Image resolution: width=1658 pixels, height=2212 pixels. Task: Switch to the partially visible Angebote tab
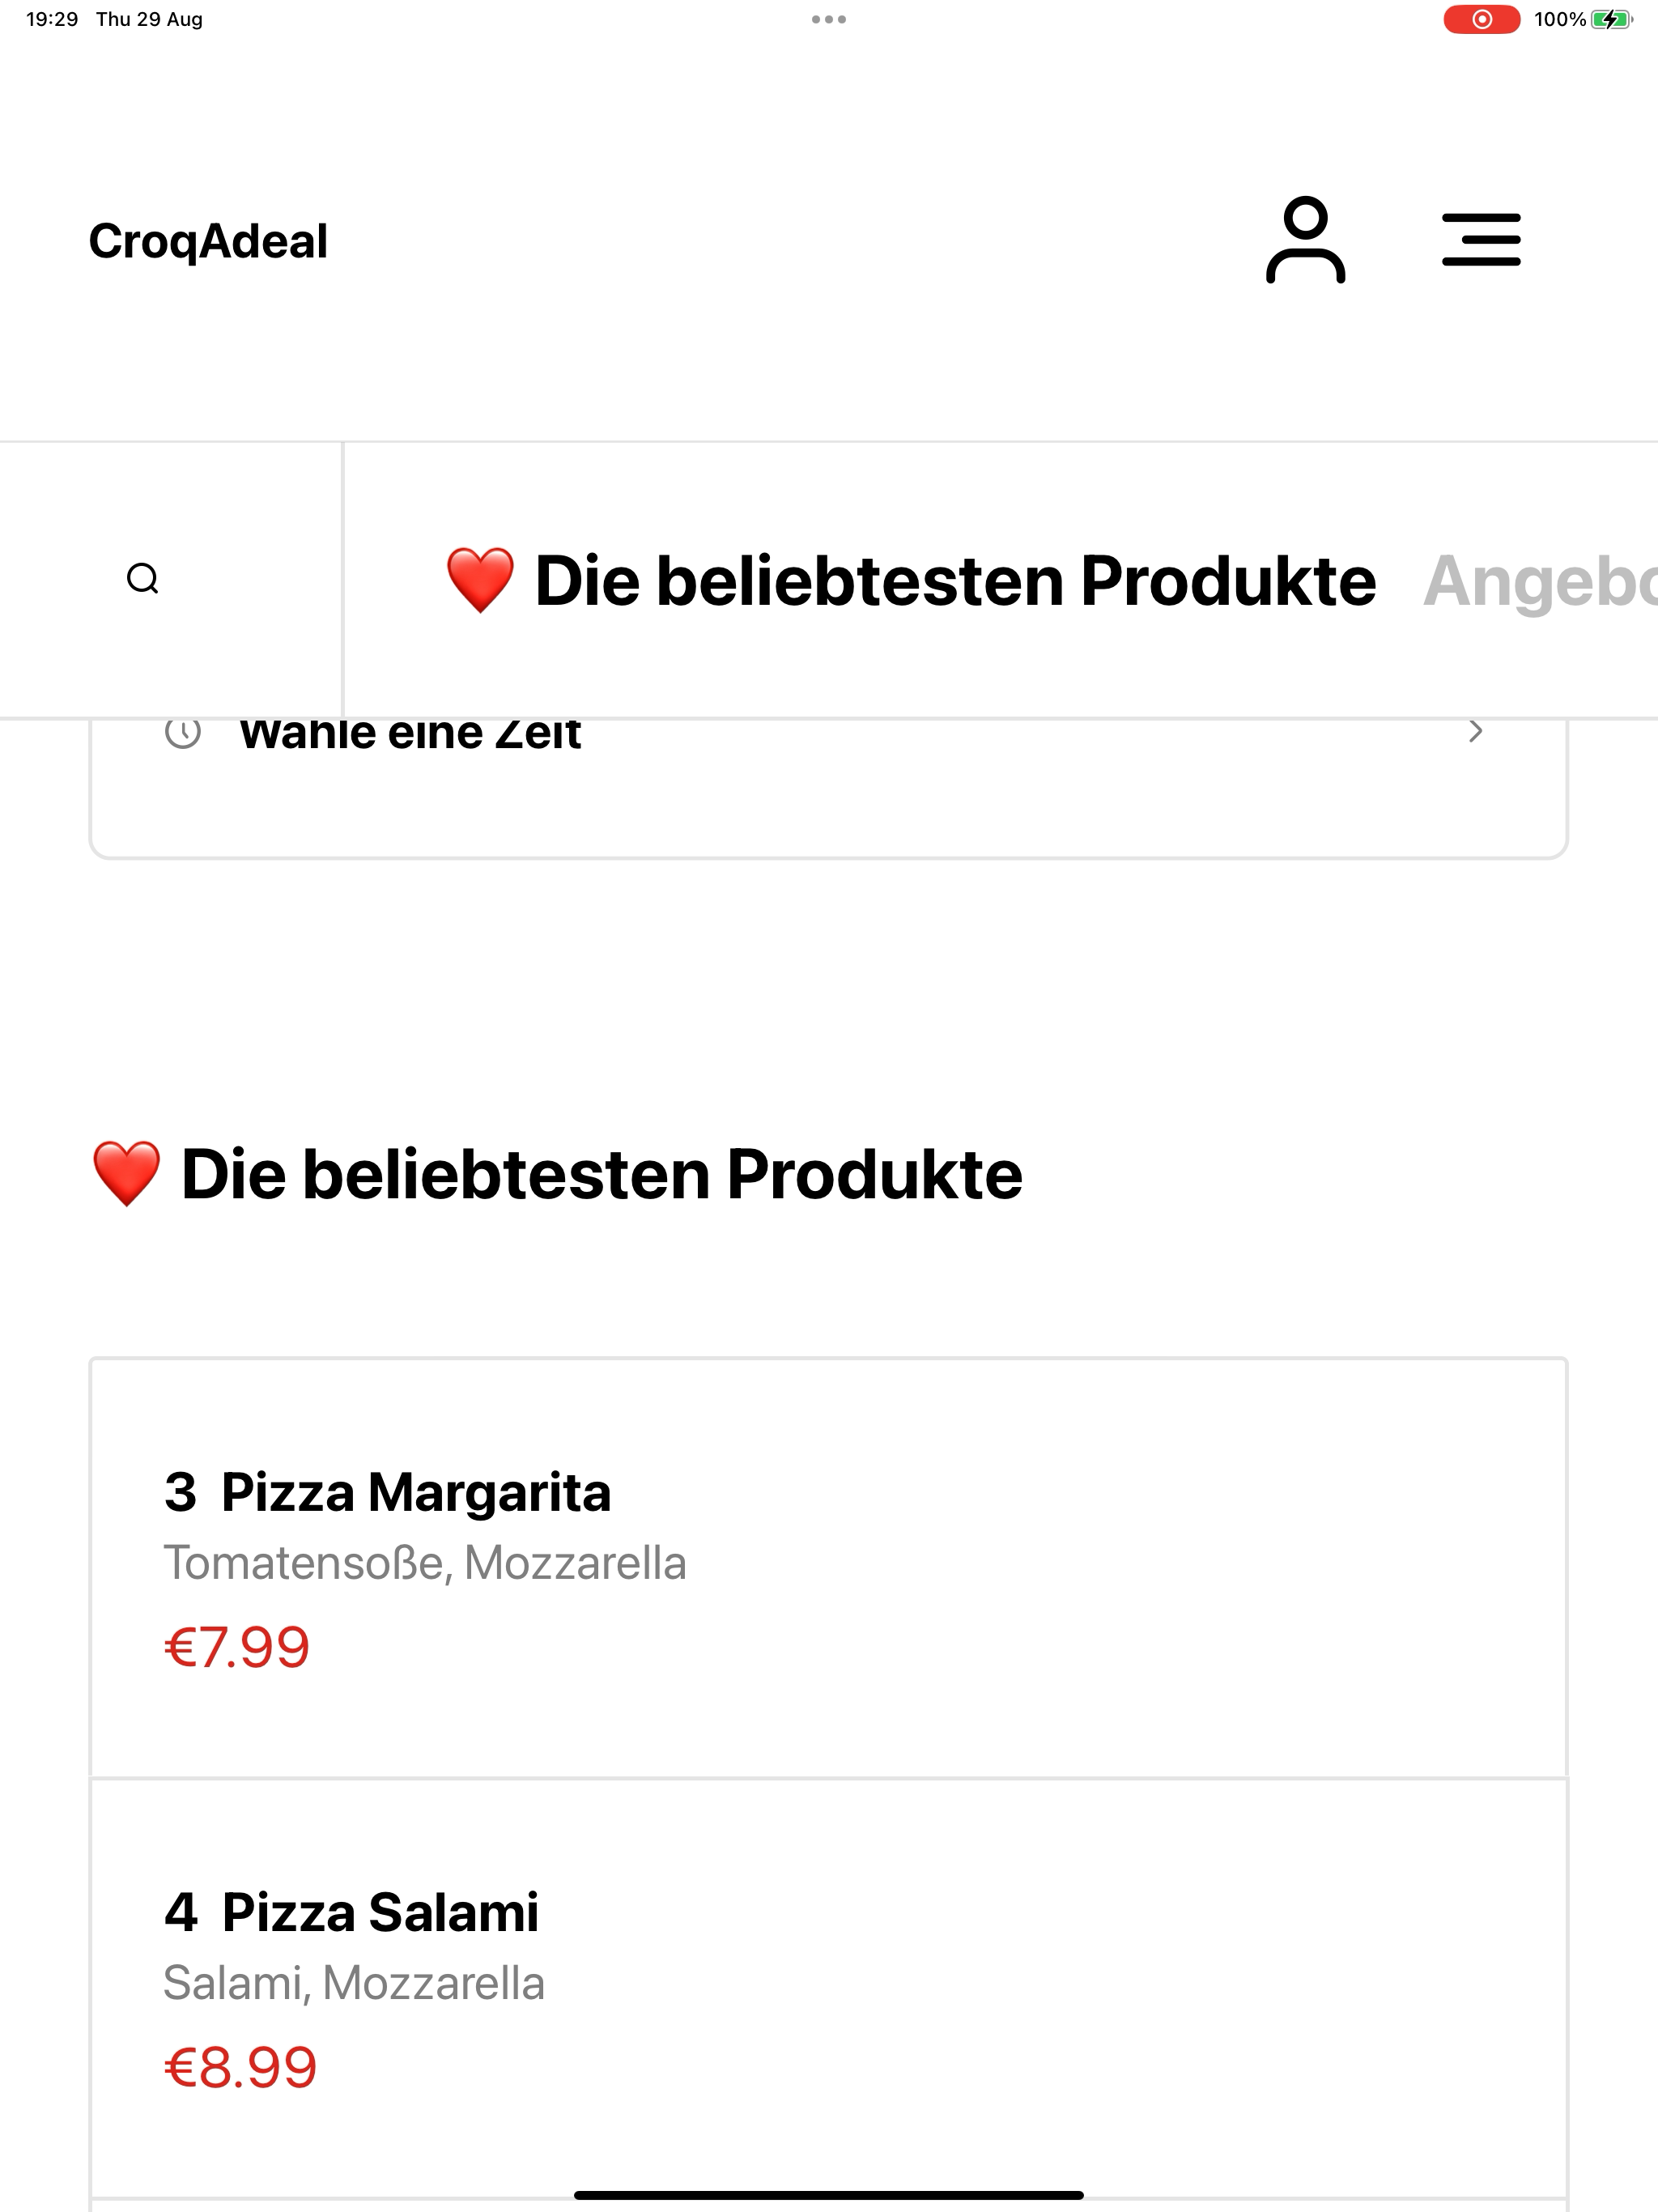pos(1540,581)
